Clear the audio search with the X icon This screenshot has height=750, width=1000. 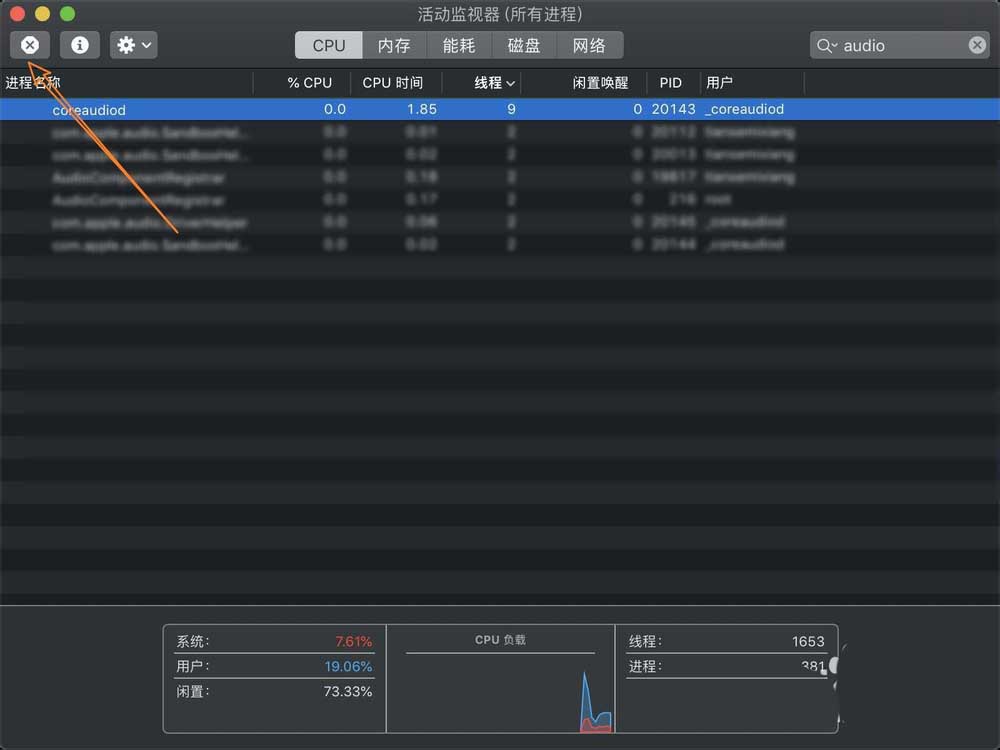[977, 45]
